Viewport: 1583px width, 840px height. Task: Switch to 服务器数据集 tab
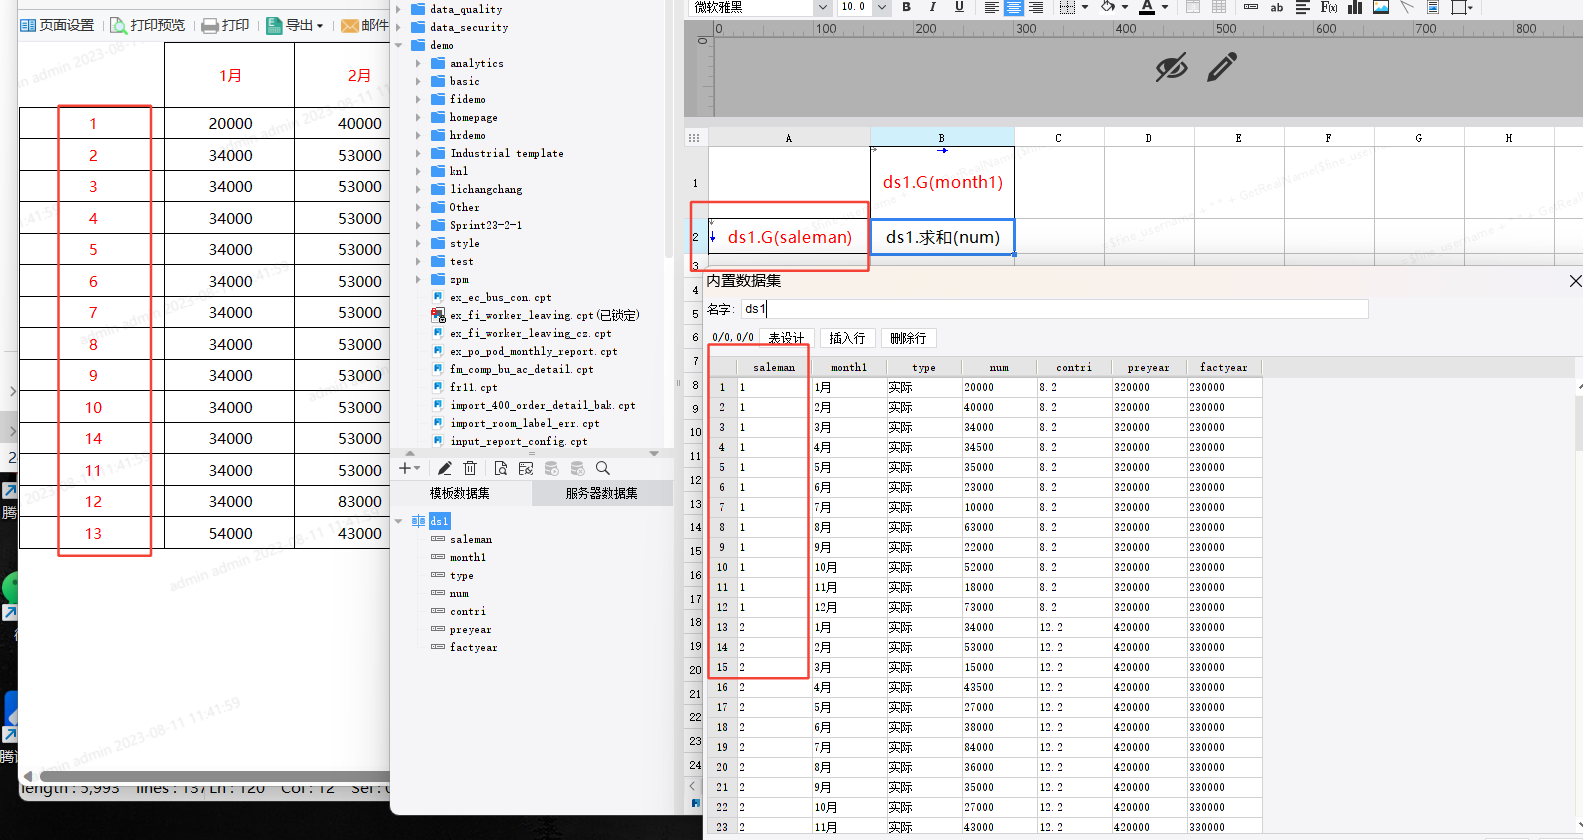[x=602, y=493]
